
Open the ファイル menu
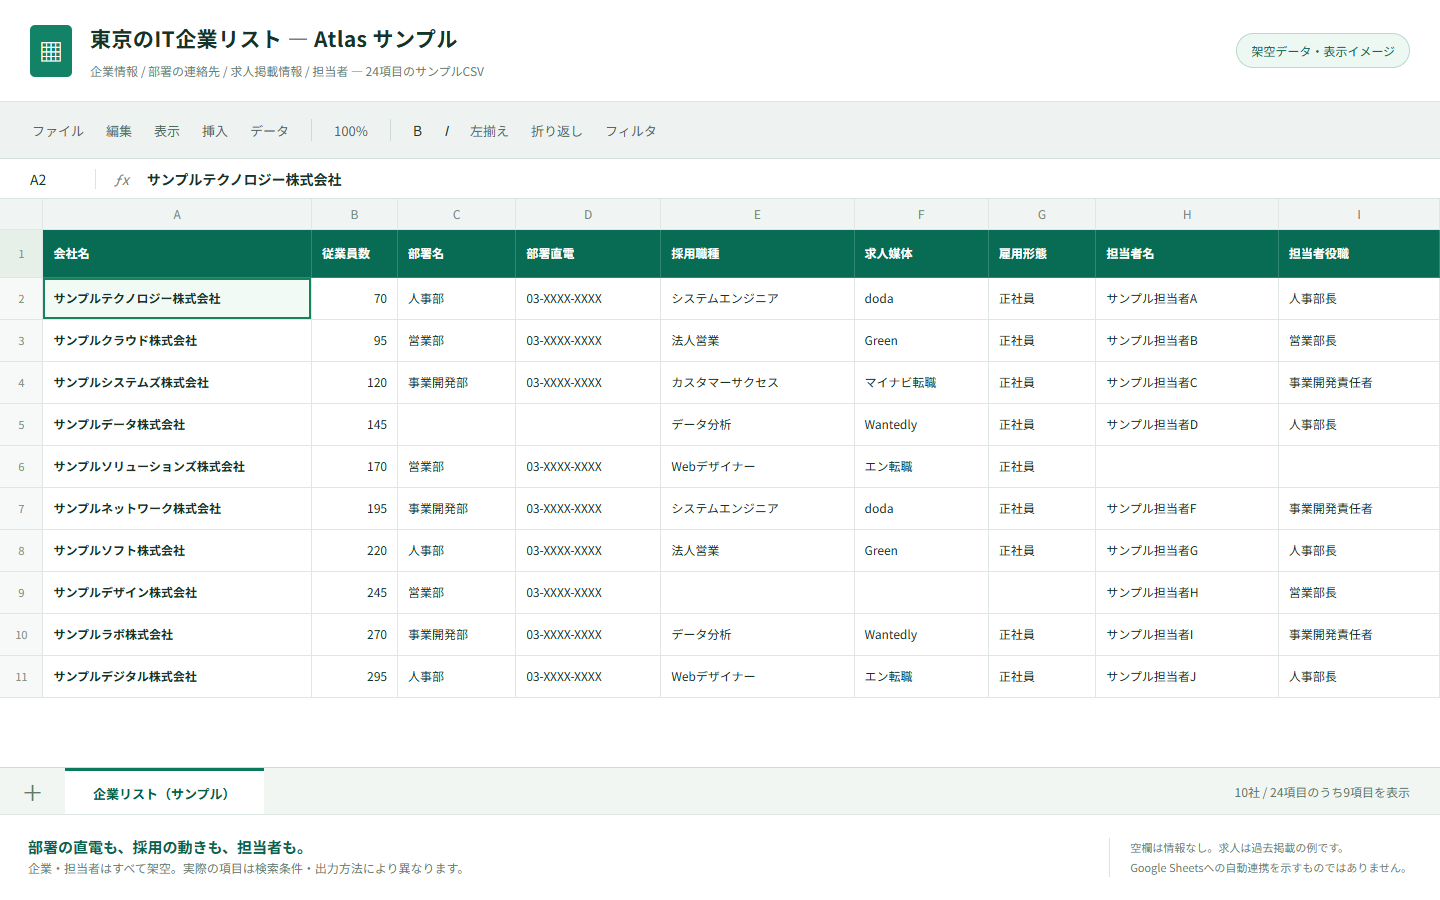coord(58,131)
